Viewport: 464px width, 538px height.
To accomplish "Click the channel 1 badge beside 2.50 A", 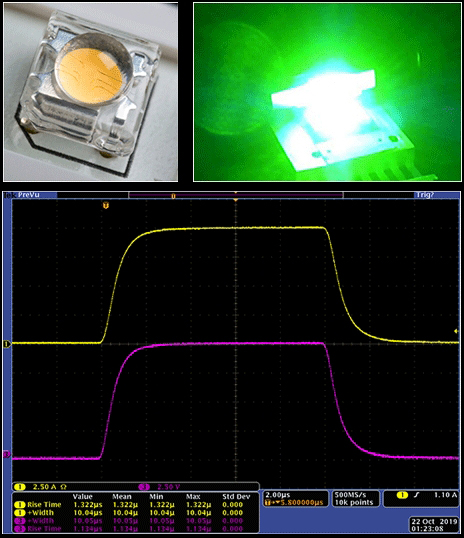I will pos(20,487).
